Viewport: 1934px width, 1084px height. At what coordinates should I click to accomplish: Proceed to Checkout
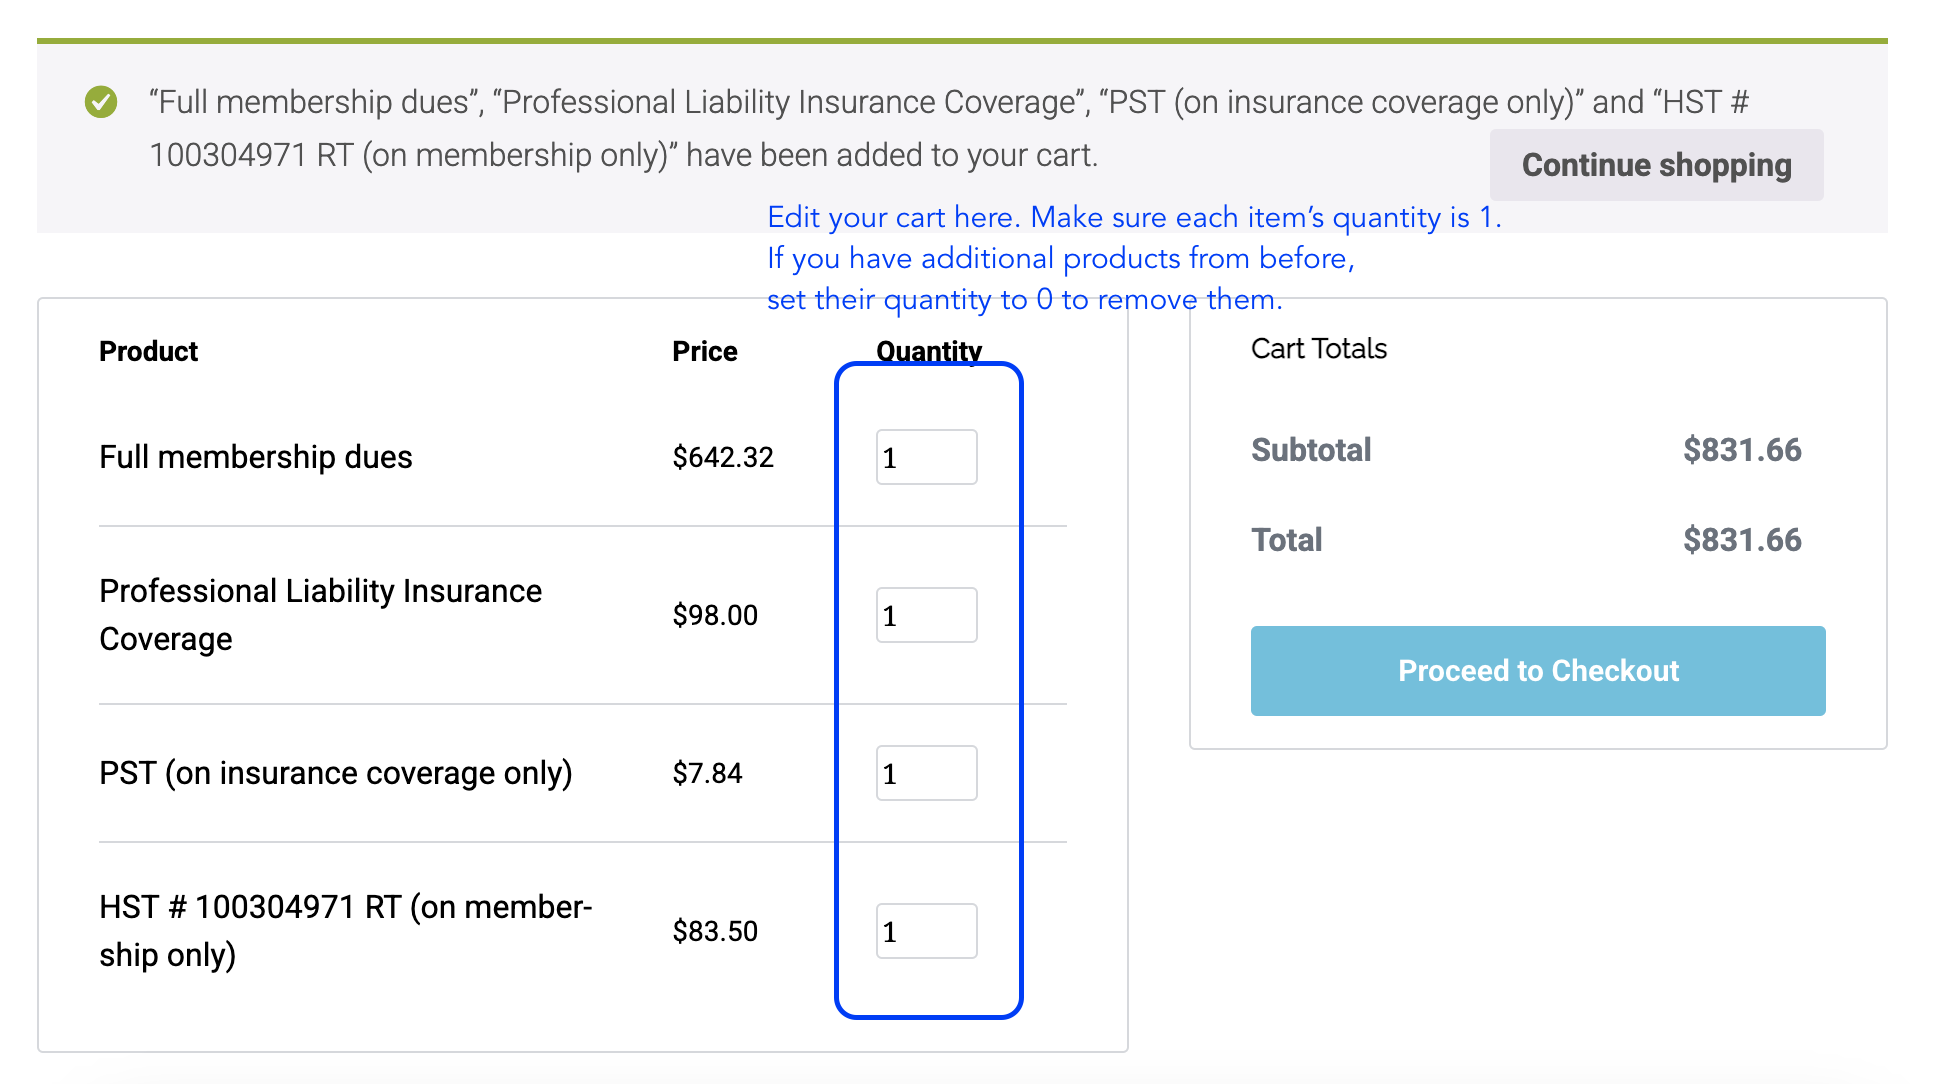(1537, 671)
